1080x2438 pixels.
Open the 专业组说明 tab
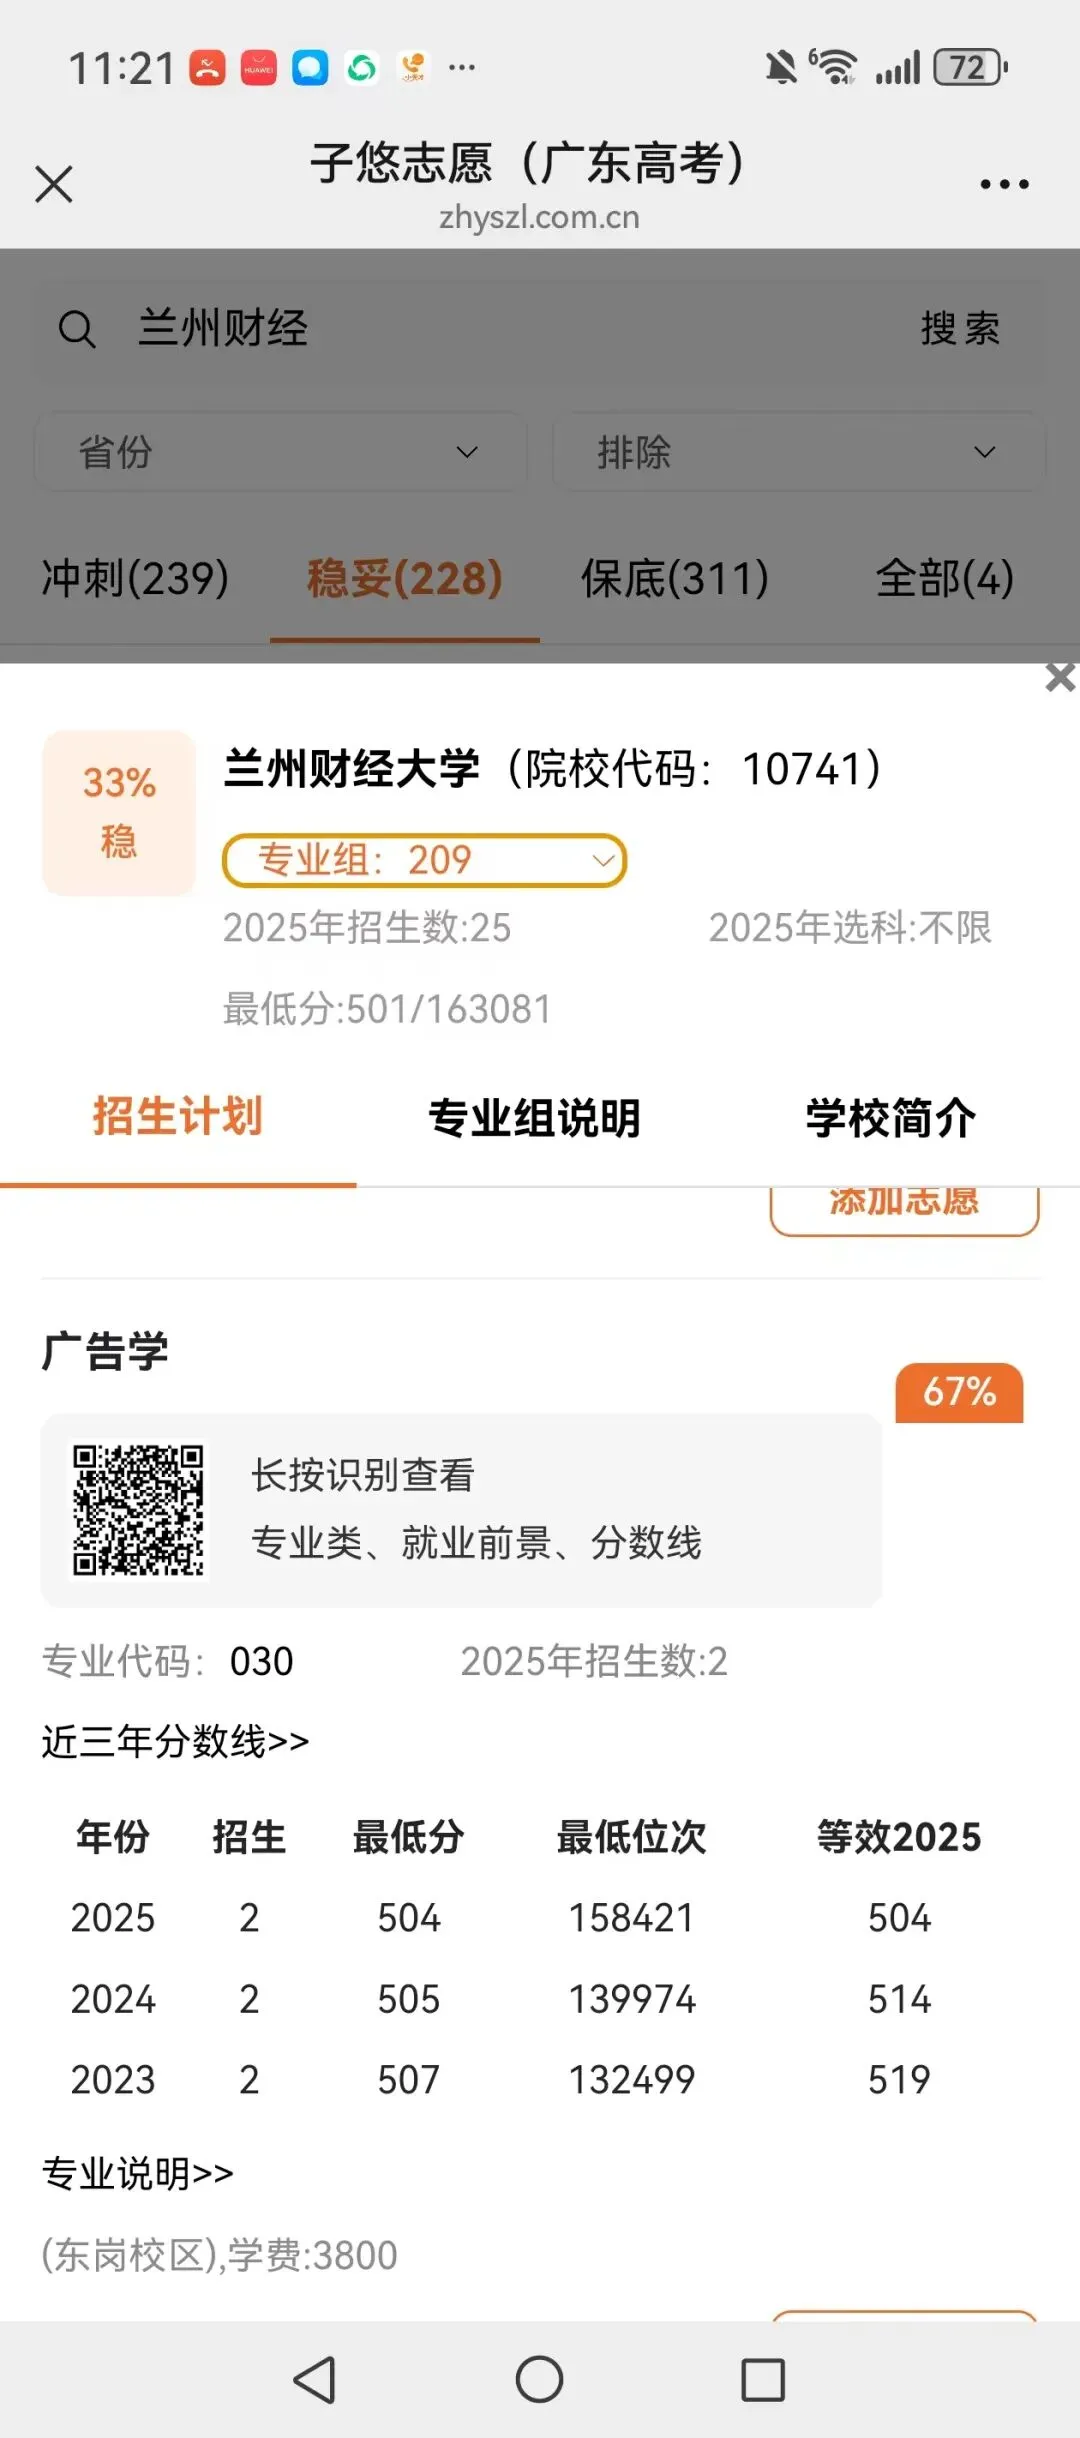point(534,1118)
